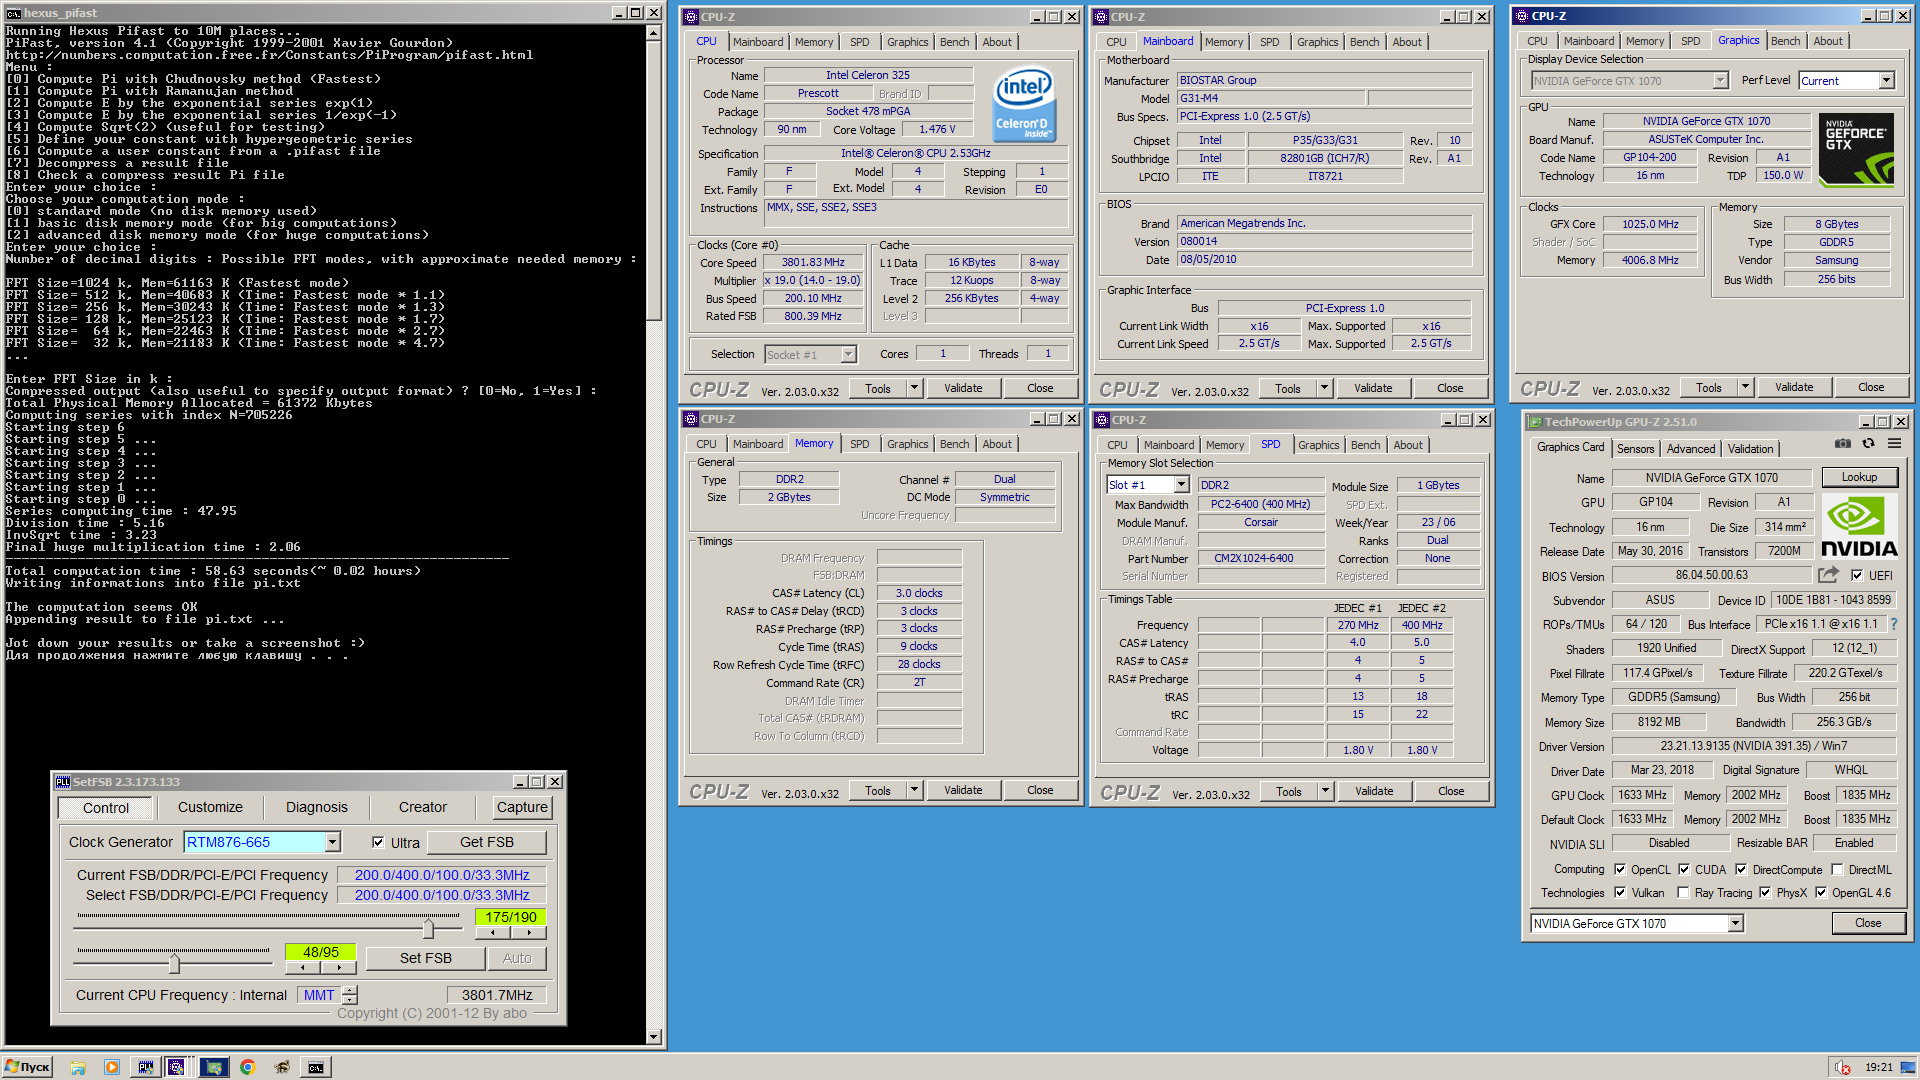1920x1080 pixels.
Task: Click Validate in the CPU-Z Mainboard window
Action: pyautogui.click(x=1373, y=388)
